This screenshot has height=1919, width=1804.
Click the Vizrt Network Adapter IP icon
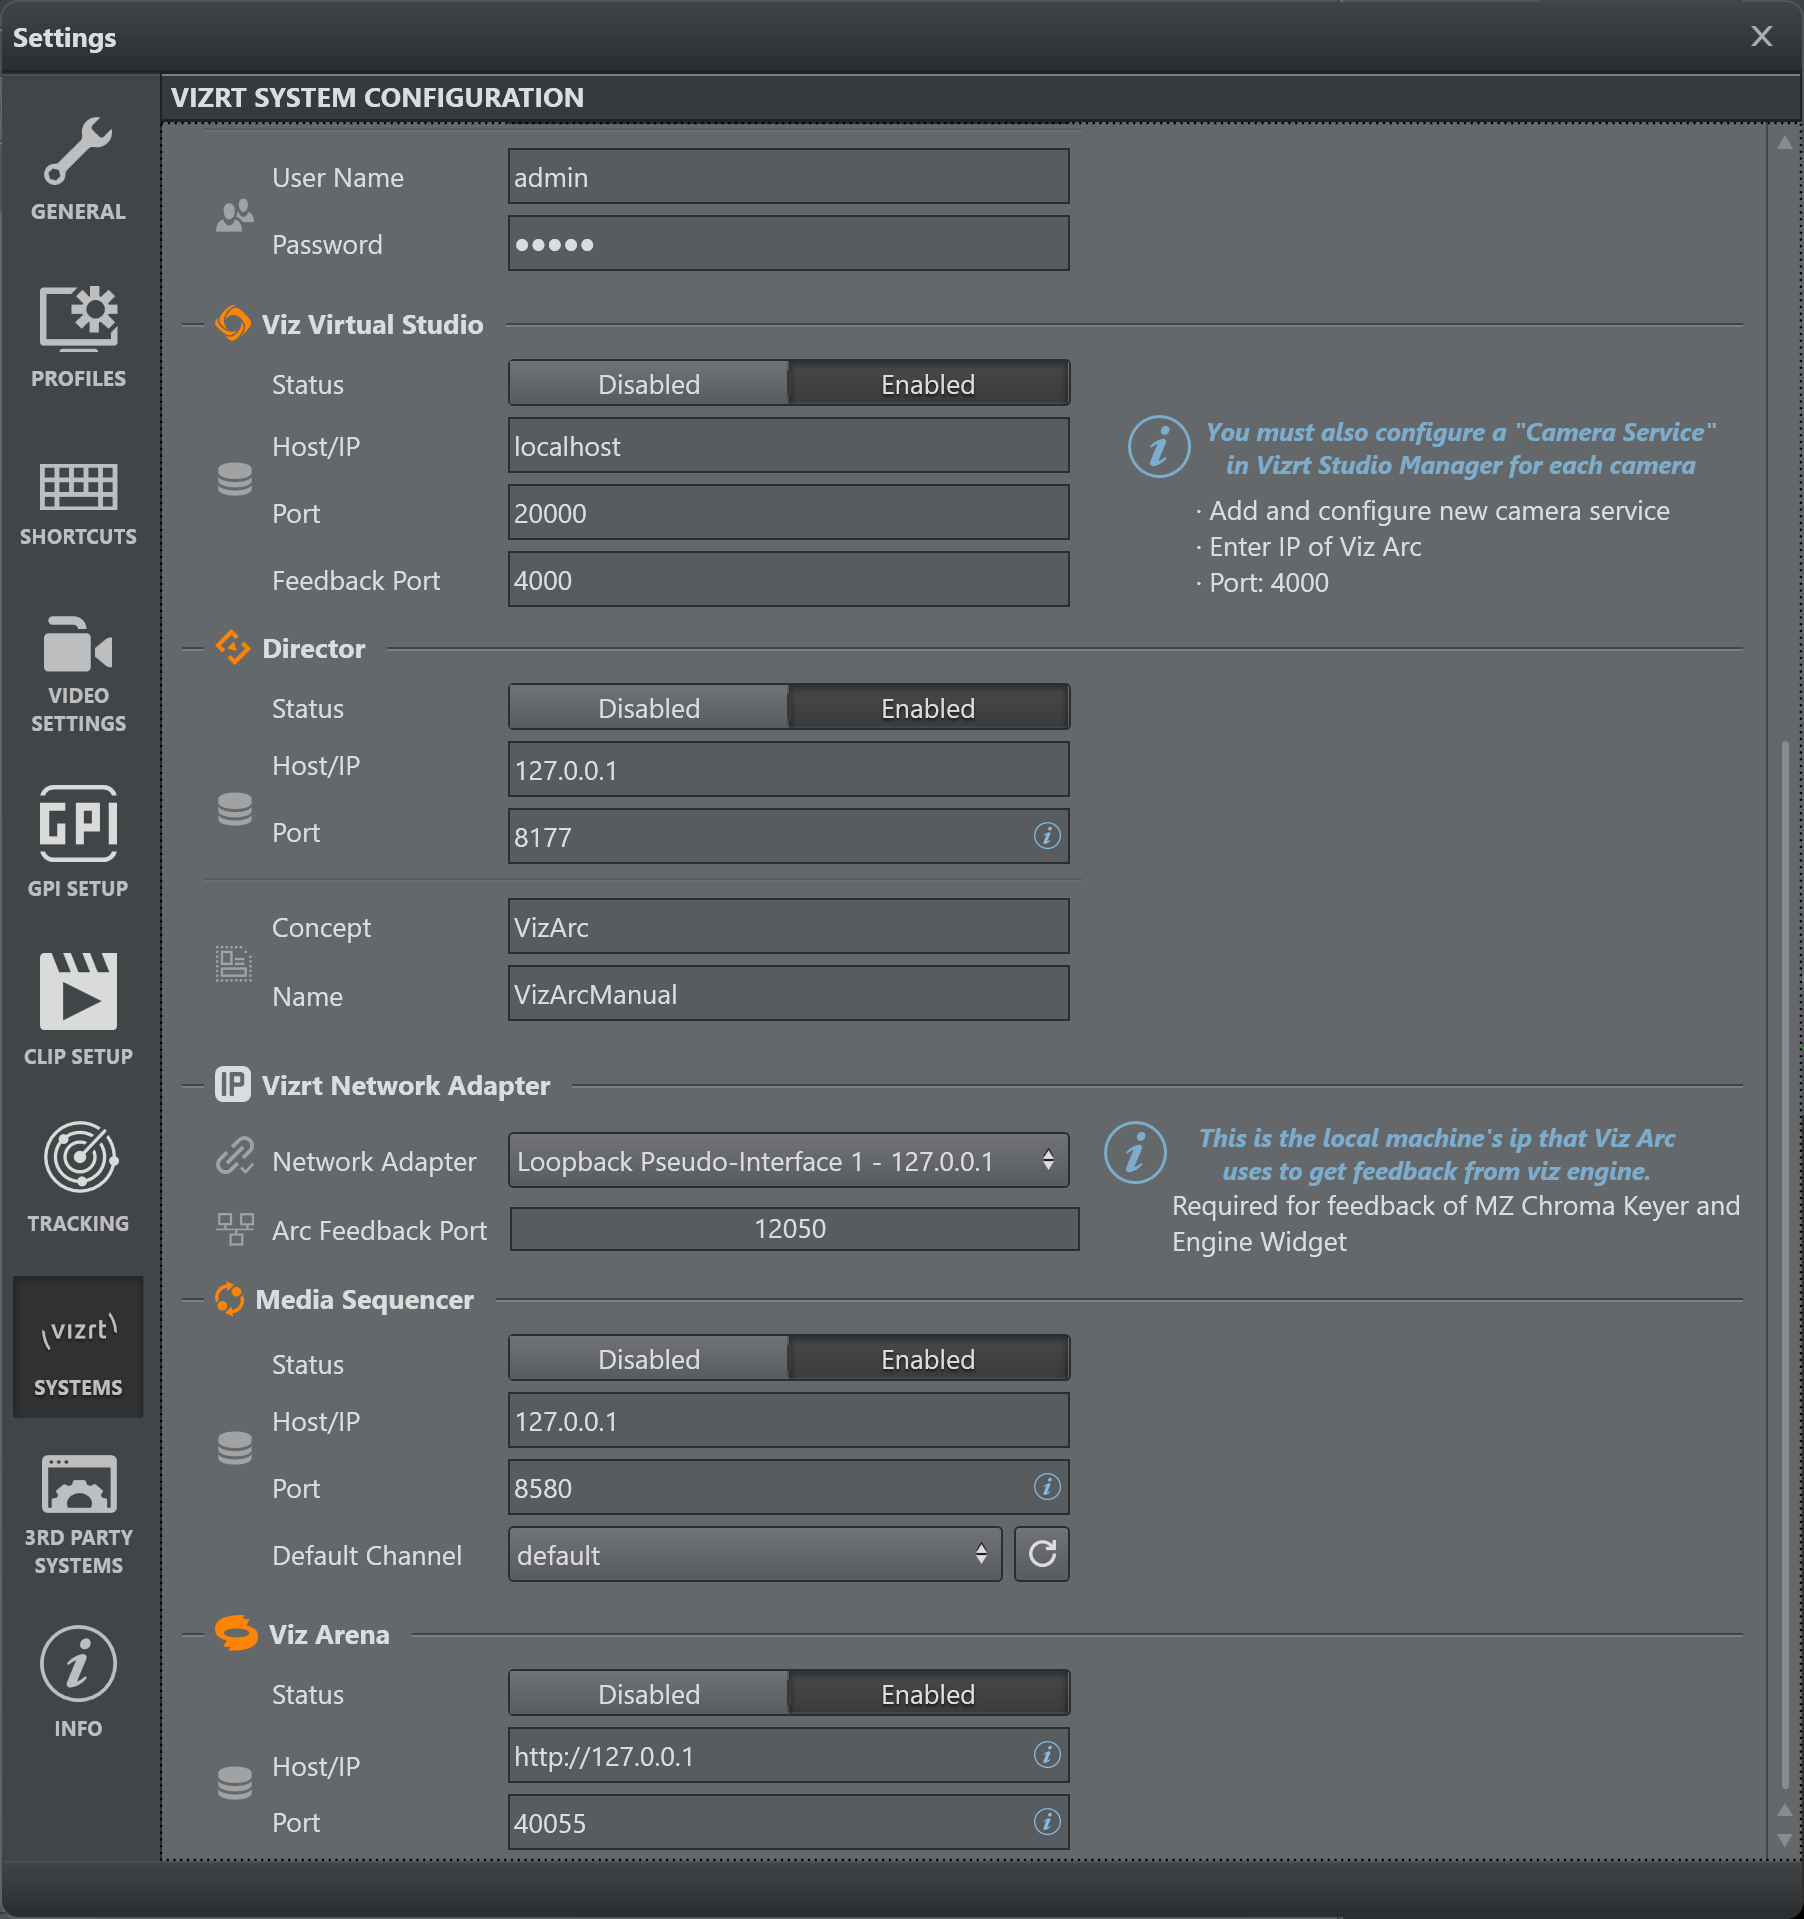233,1085
